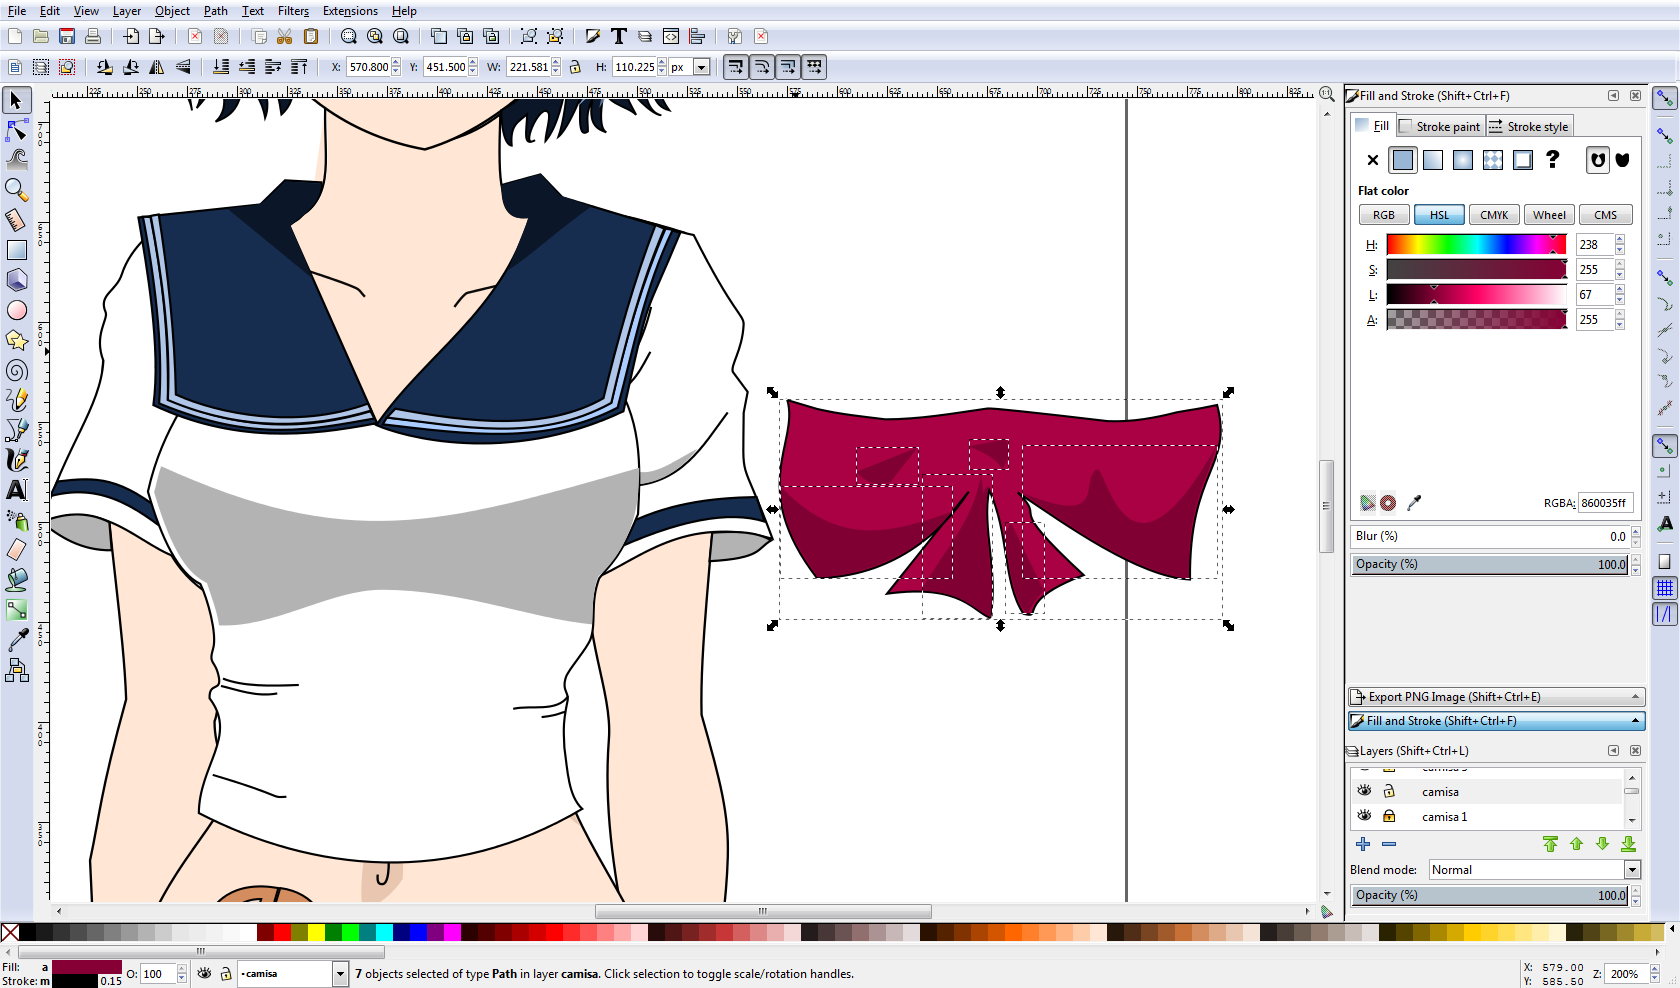Unlock the camisa 1 layer
The width and height of the screenshot is (1680, 988).
pos(1389,816)
